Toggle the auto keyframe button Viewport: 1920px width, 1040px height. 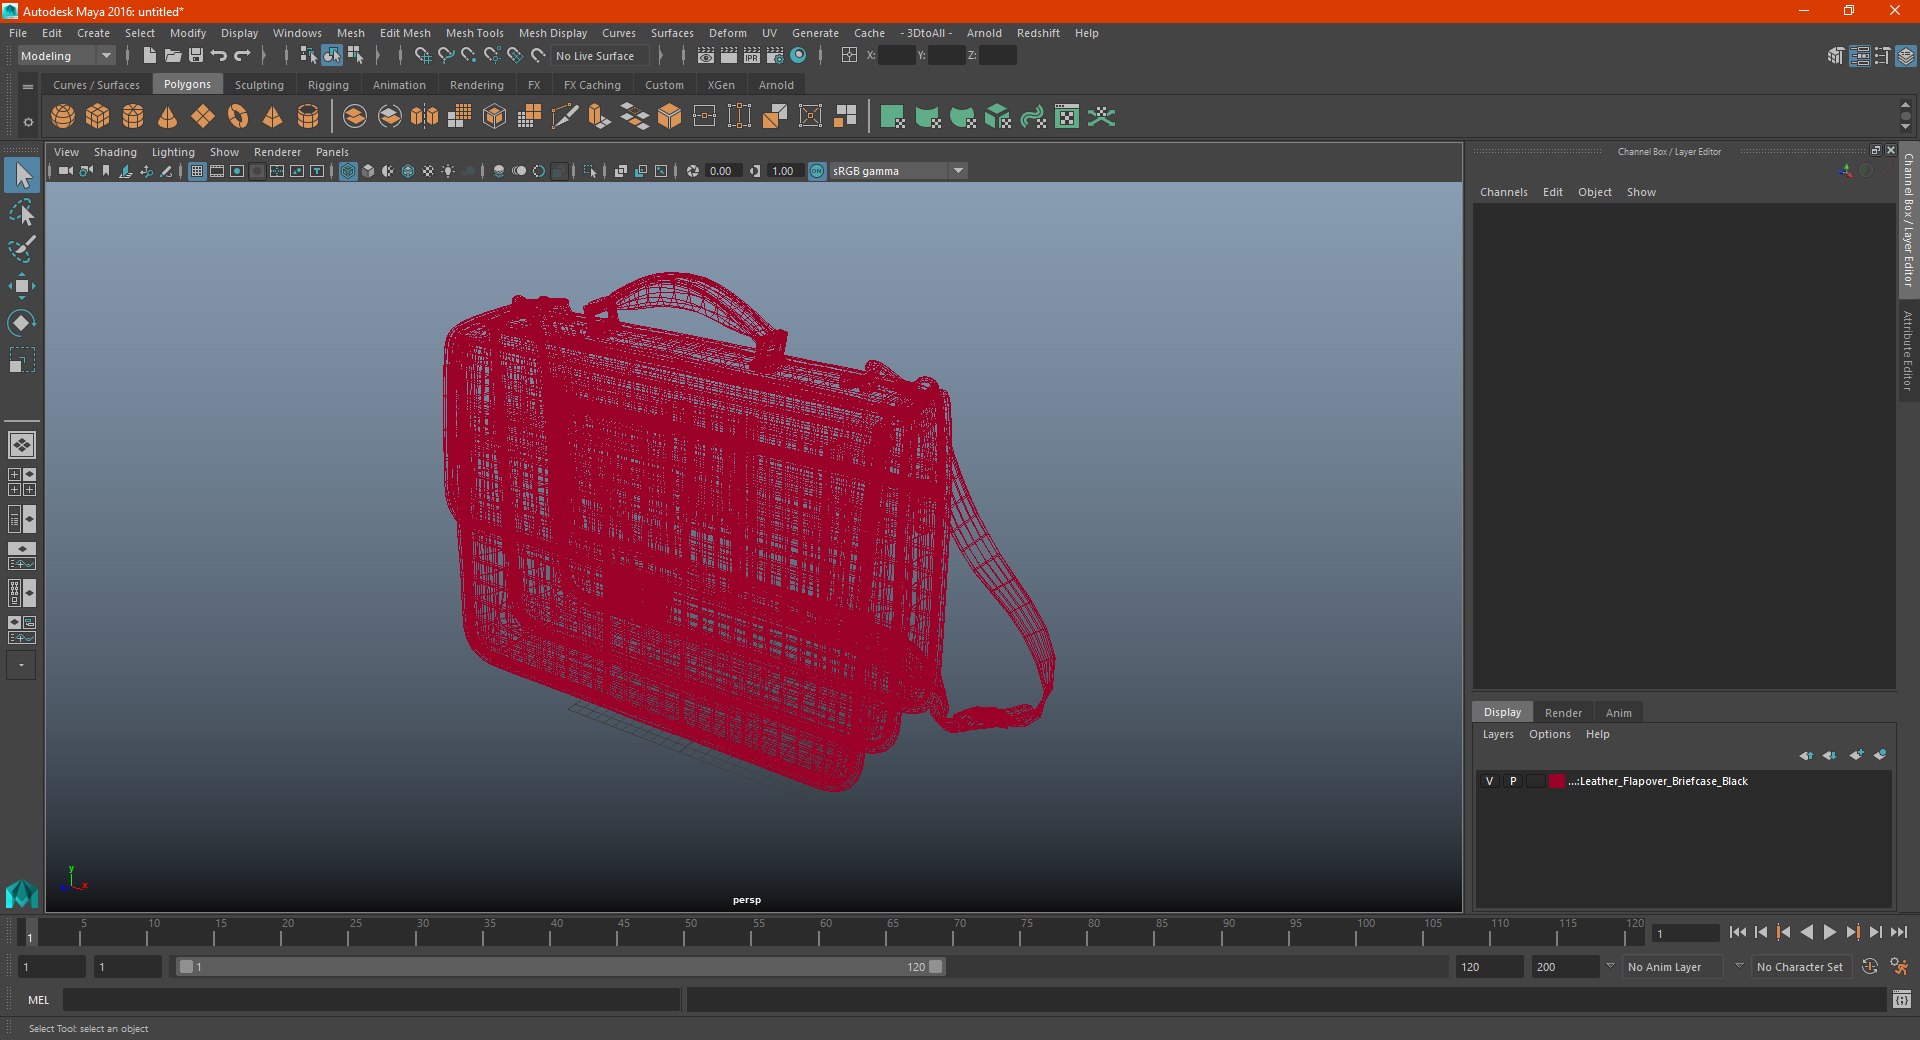point(1870,967)
